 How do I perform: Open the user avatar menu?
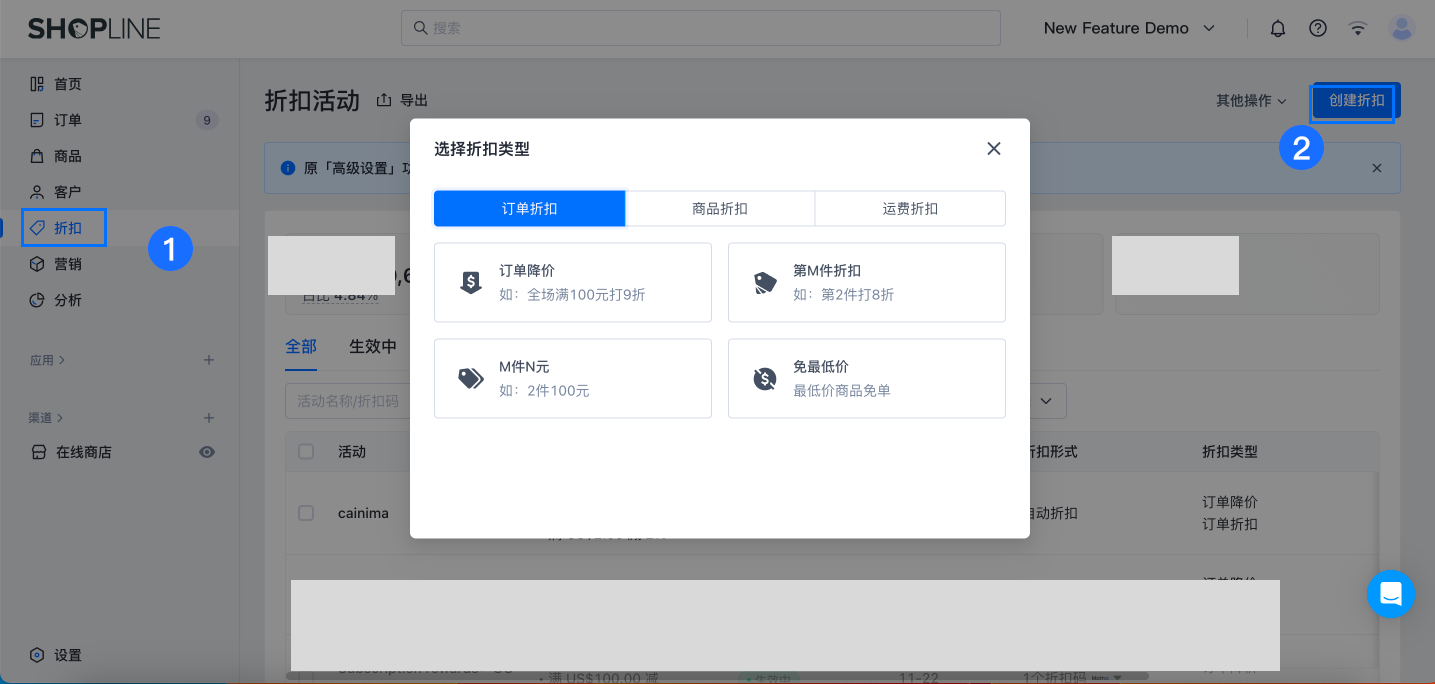1402,28
